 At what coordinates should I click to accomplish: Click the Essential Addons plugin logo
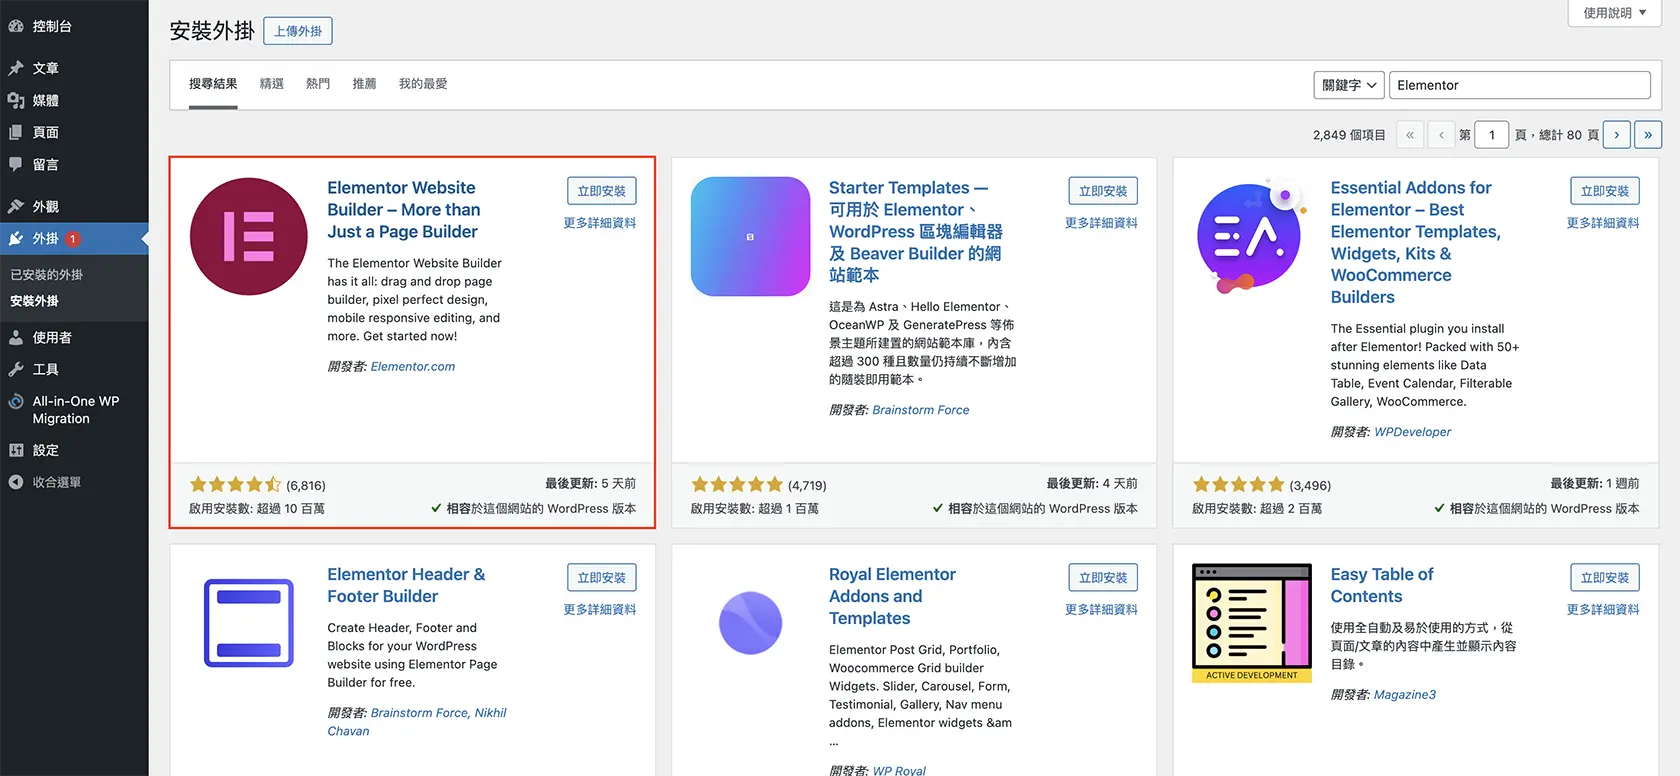pyautogui.click(x=1251, y=236)
